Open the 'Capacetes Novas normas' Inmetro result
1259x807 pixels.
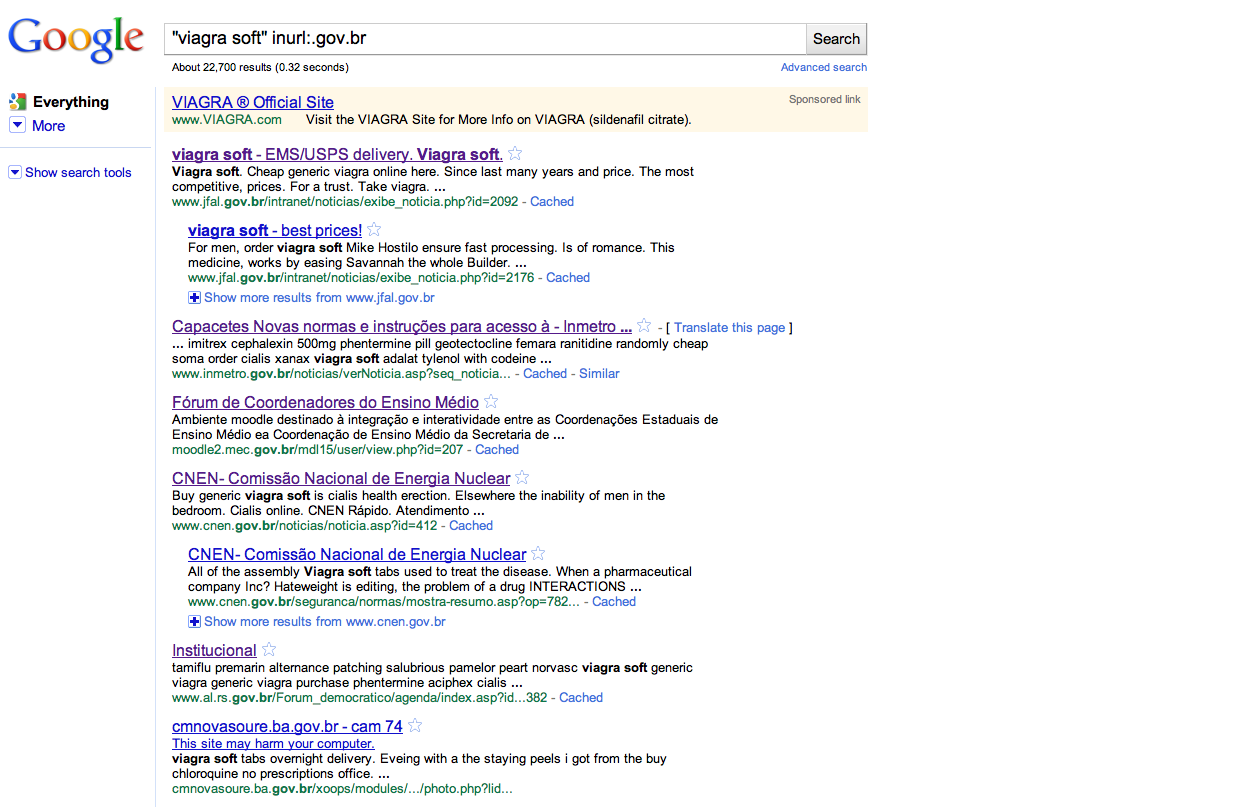(402, 326)
